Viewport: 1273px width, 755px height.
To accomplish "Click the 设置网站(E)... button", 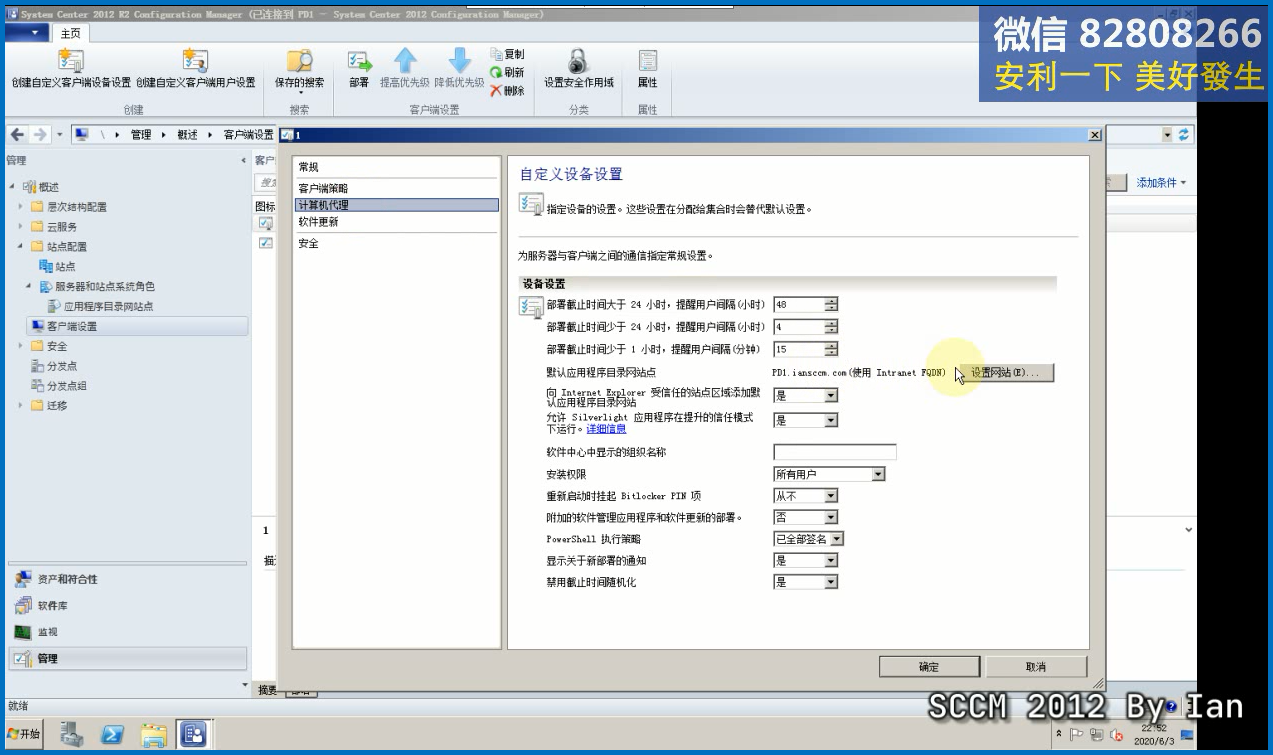I will [x=1004, y=373].
